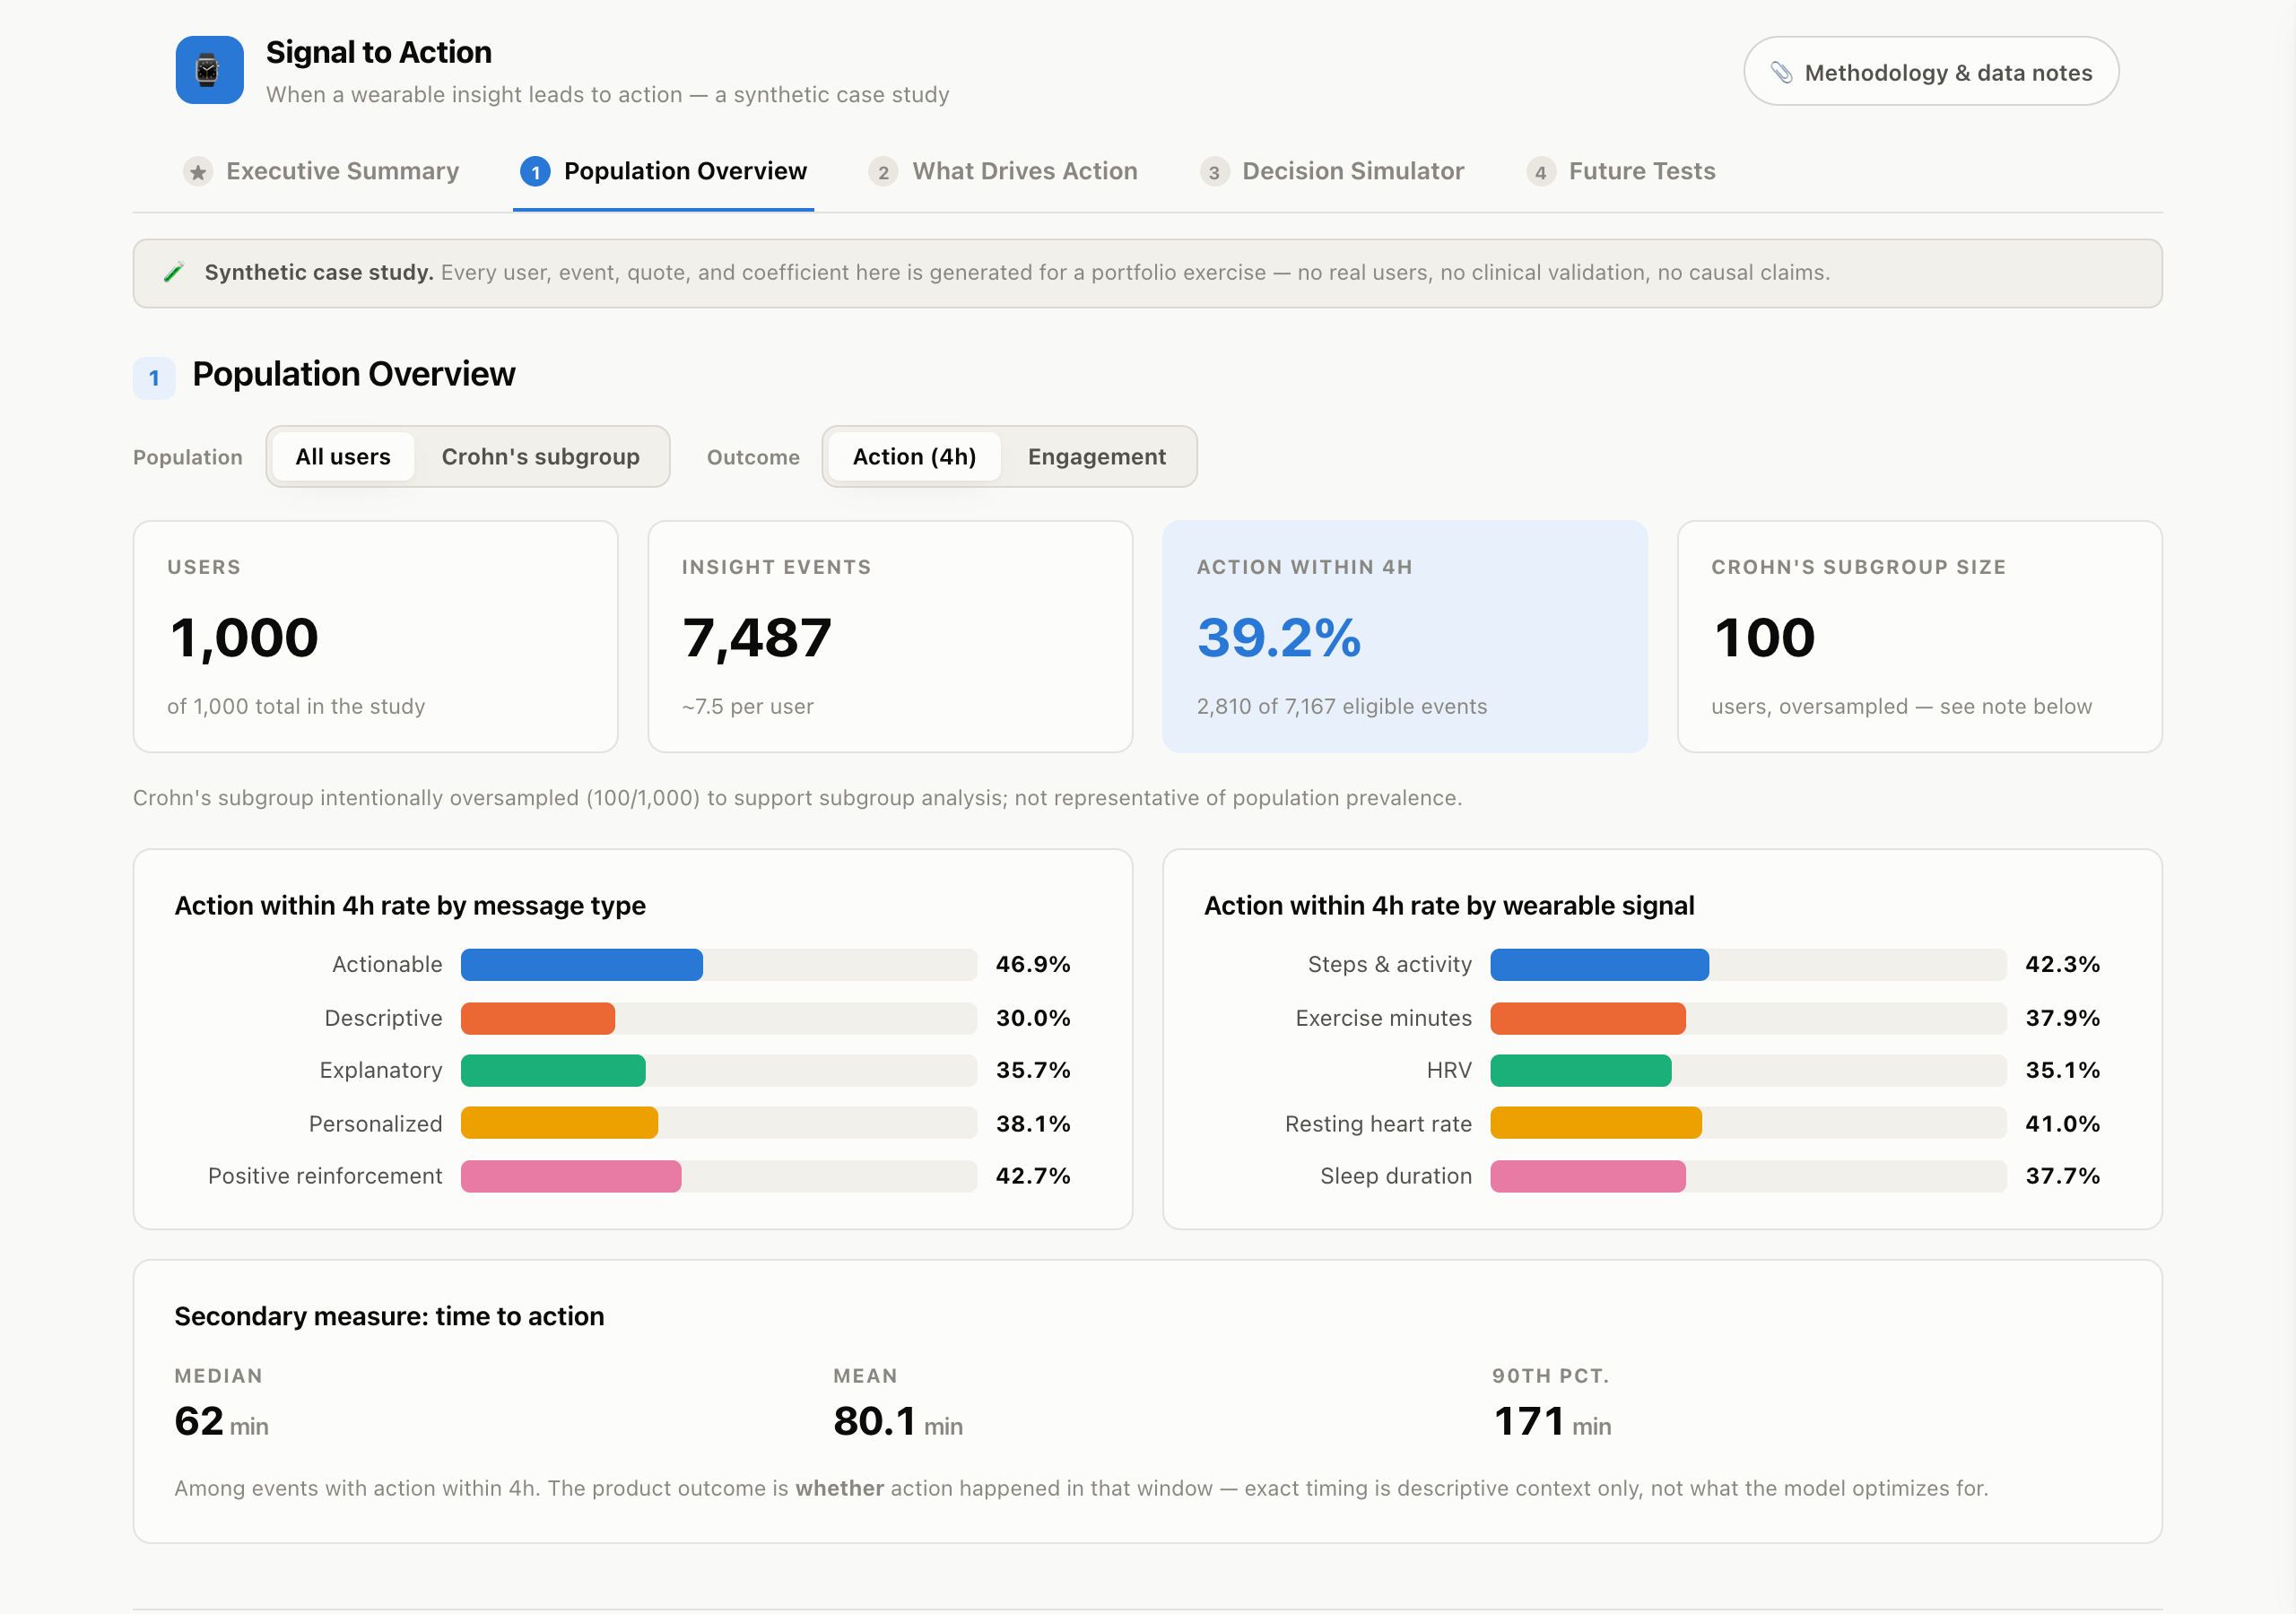Click the orange Exercise minutes bar
2296x1614 pixels.
point(1588,1018)
